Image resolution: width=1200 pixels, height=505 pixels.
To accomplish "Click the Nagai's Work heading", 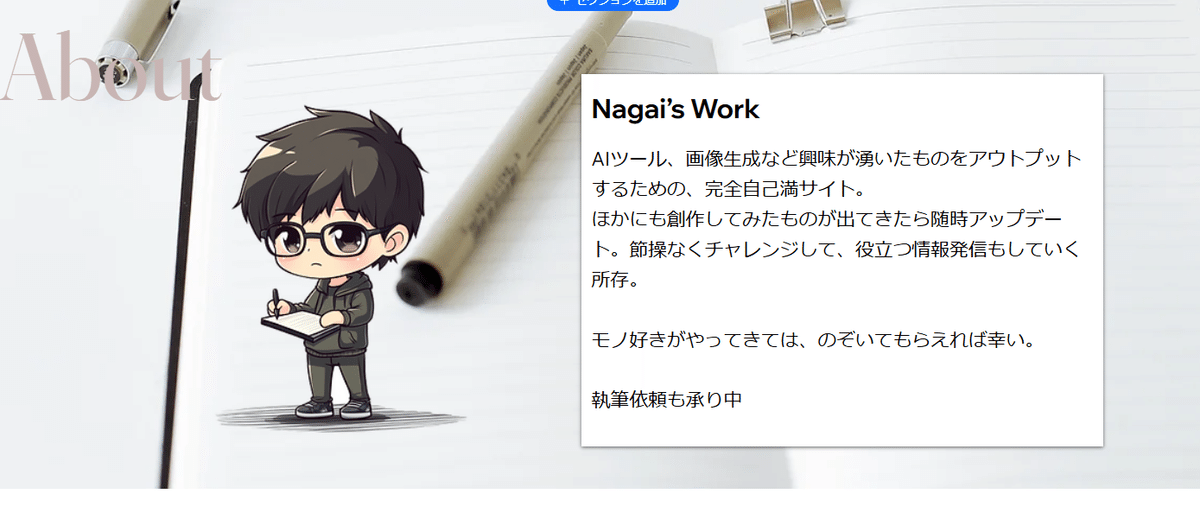I will 676,109.
